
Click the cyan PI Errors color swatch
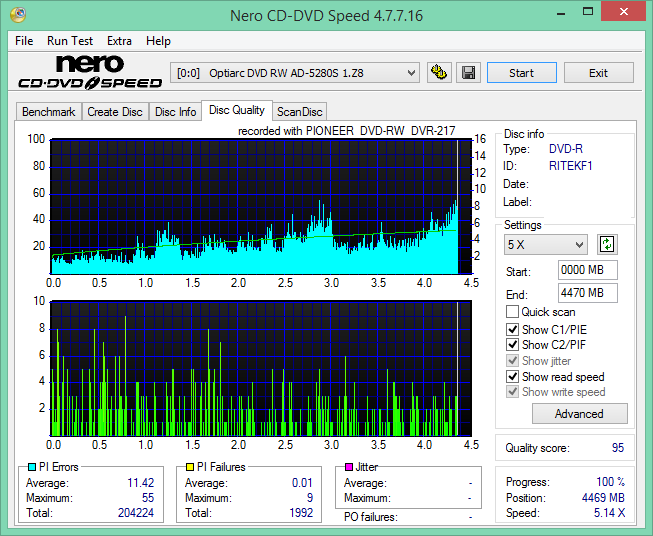pyautogui.click(x=32, y=467)
